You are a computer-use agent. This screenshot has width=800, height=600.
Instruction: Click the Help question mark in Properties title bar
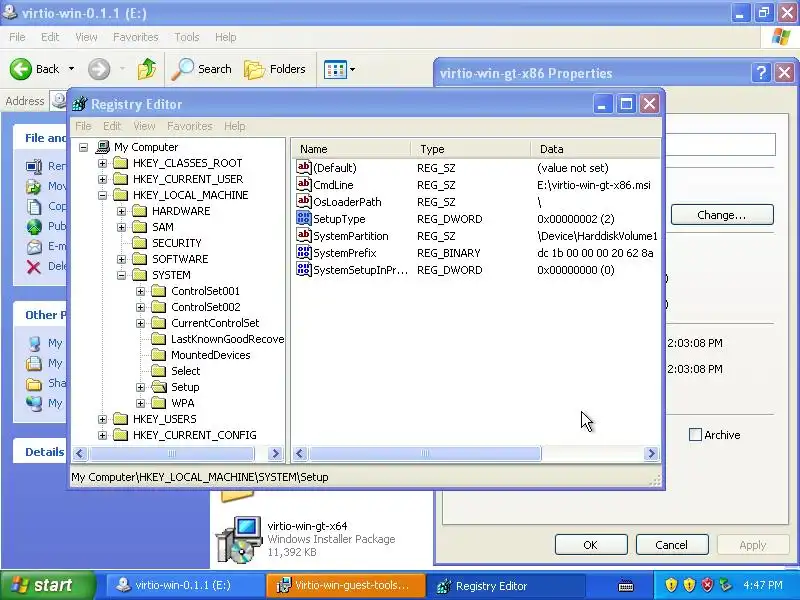coord(761,73)
